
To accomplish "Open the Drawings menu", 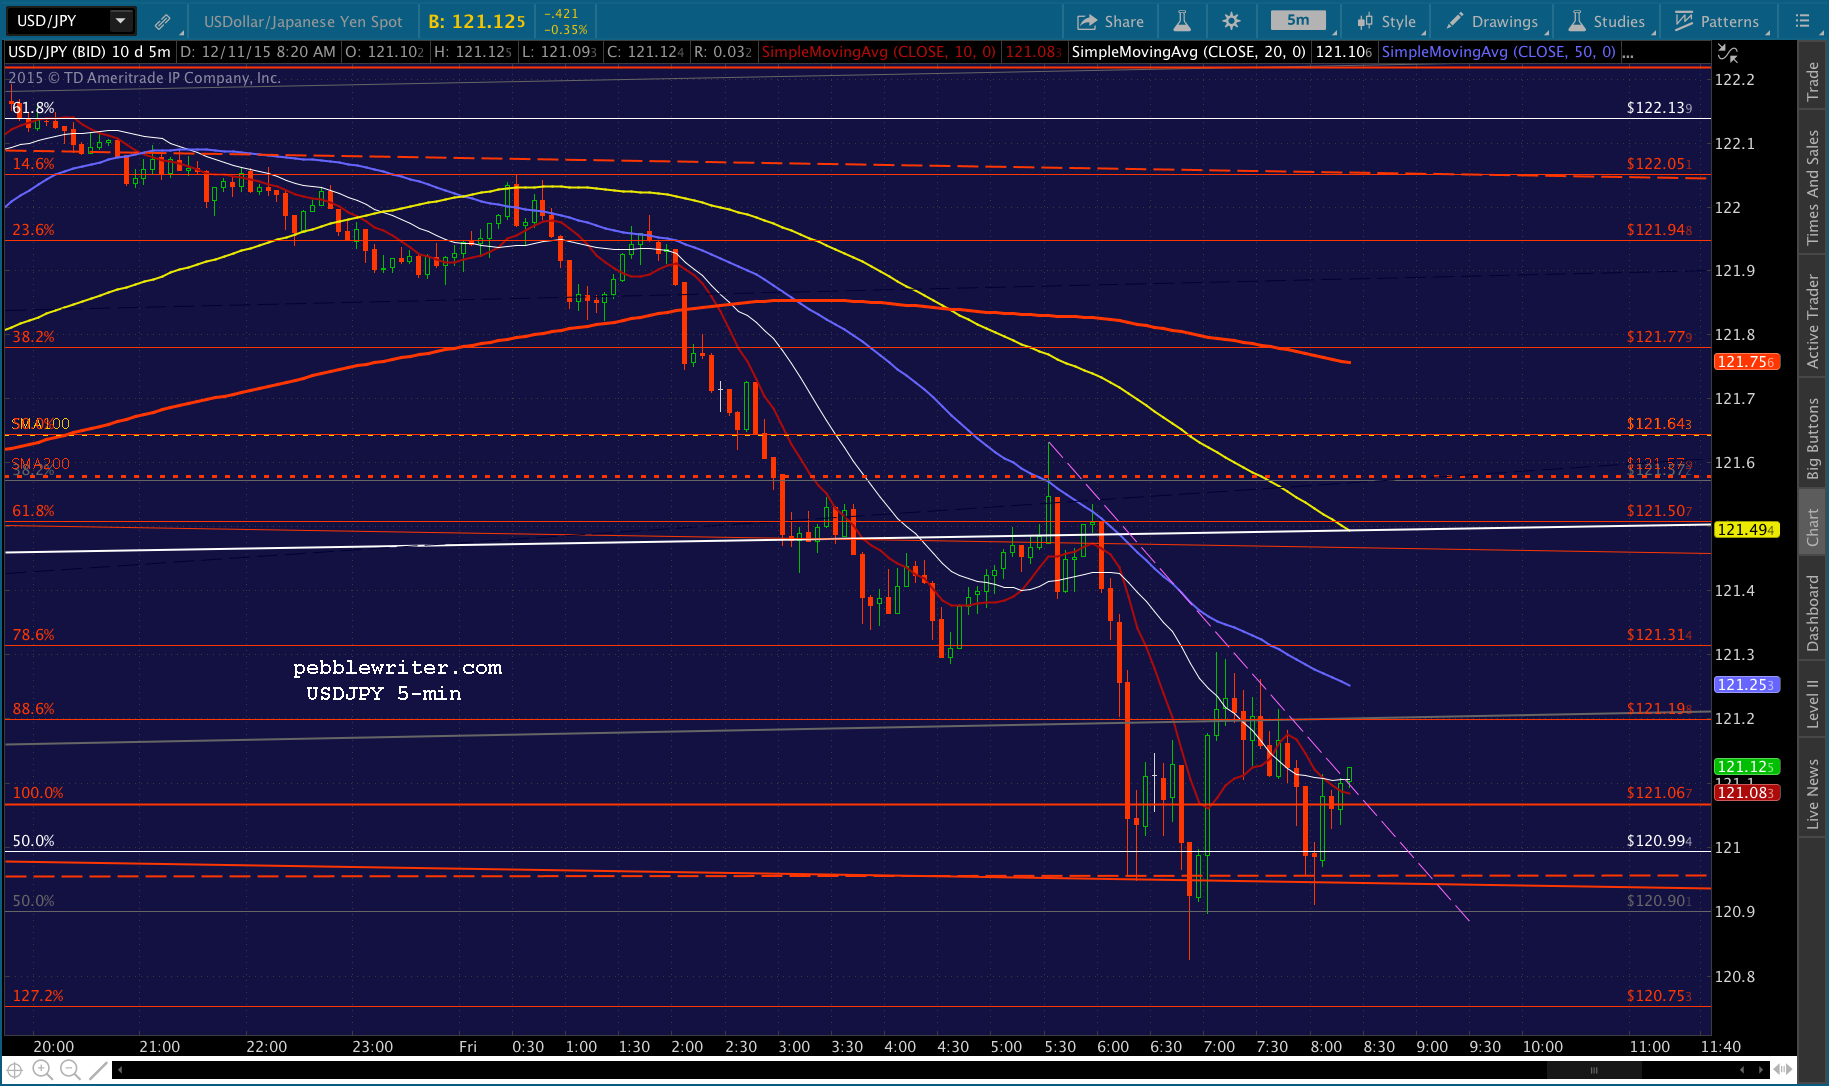I will point(1492,21).
